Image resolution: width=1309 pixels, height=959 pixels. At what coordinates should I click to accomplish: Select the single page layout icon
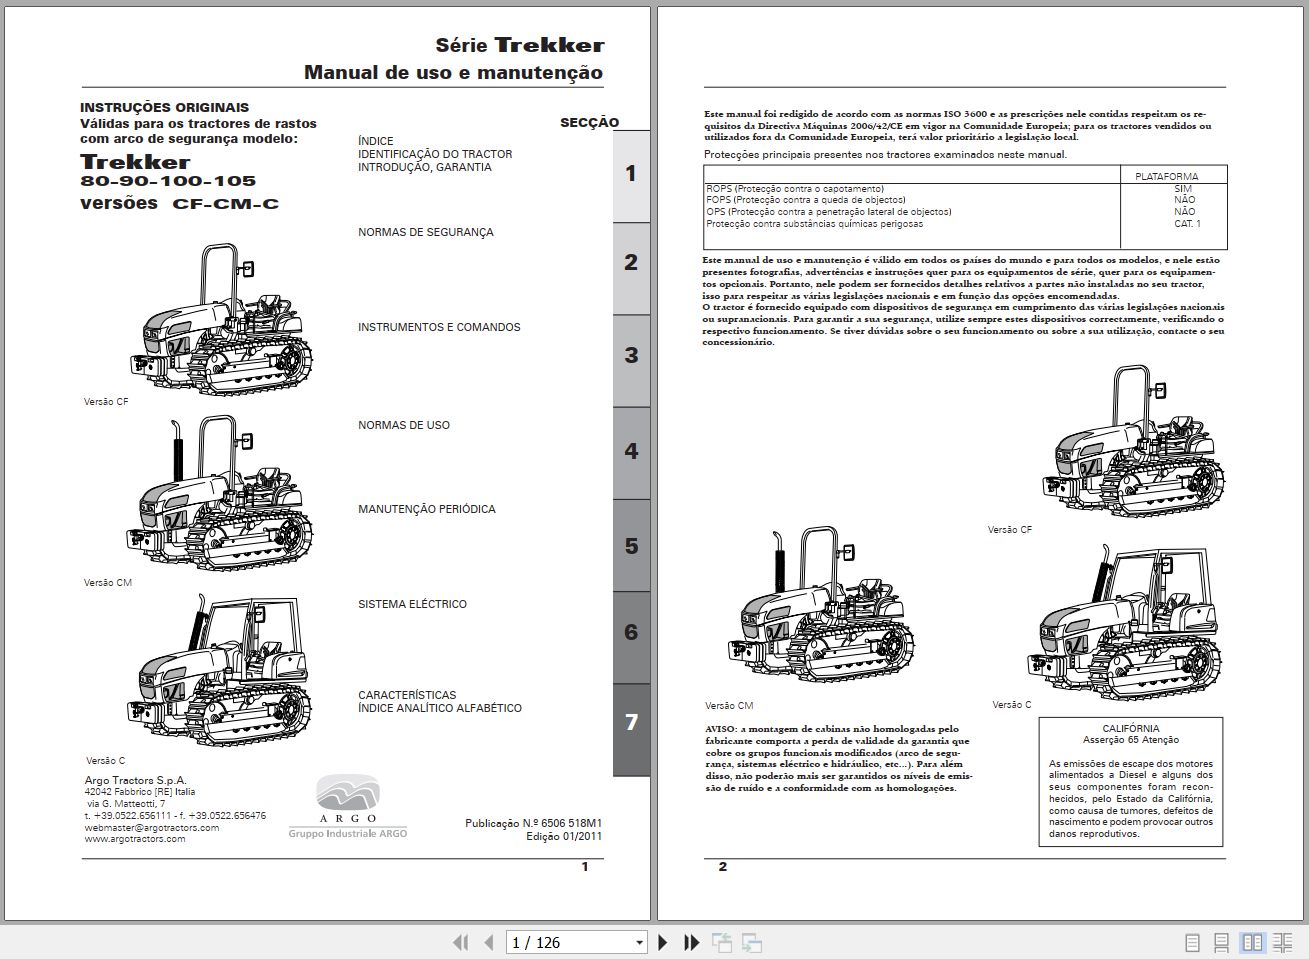click(x=1192, y=942)
